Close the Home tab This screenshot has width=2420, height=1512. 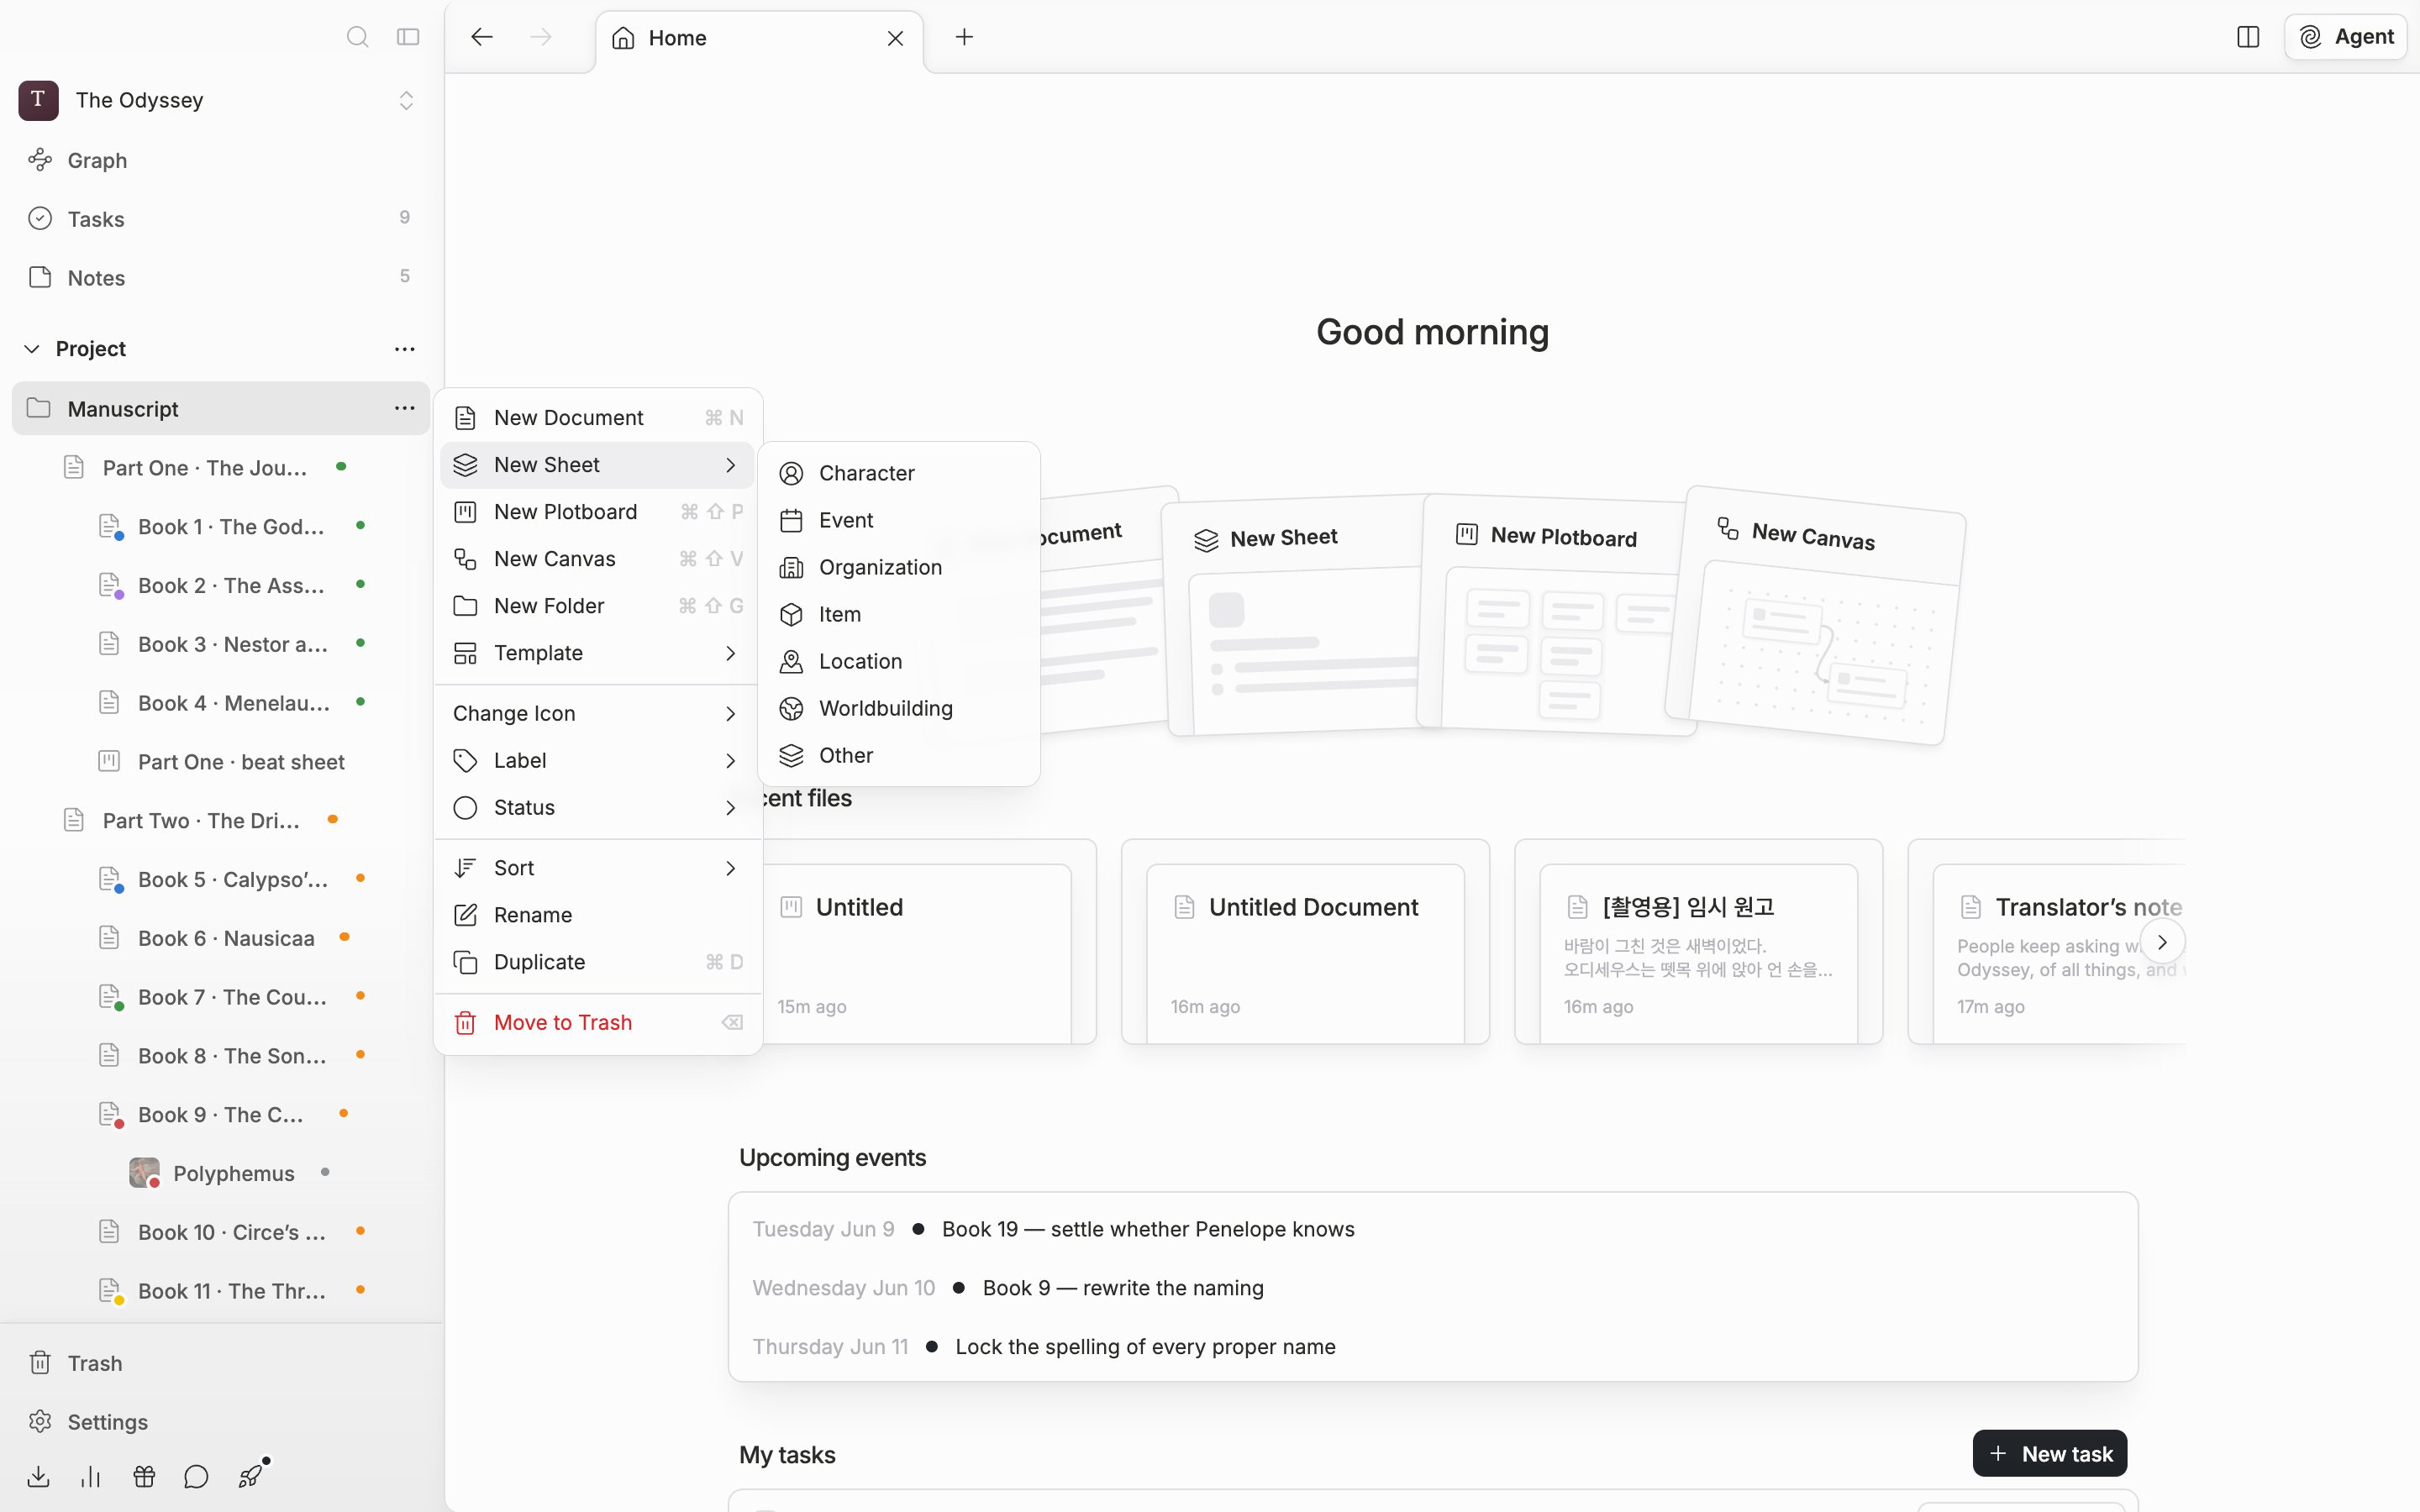click(x=895, y=38)
